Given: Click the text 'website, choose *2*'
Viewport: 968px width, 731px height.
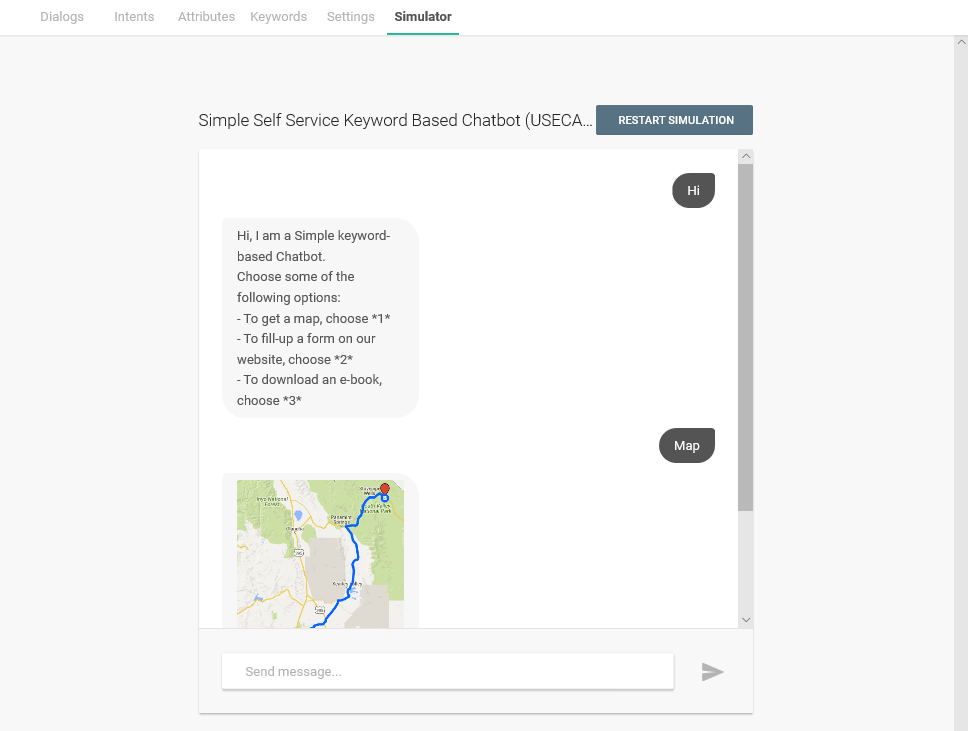Looking at the screenshot, I should click(x=295, y=359).
